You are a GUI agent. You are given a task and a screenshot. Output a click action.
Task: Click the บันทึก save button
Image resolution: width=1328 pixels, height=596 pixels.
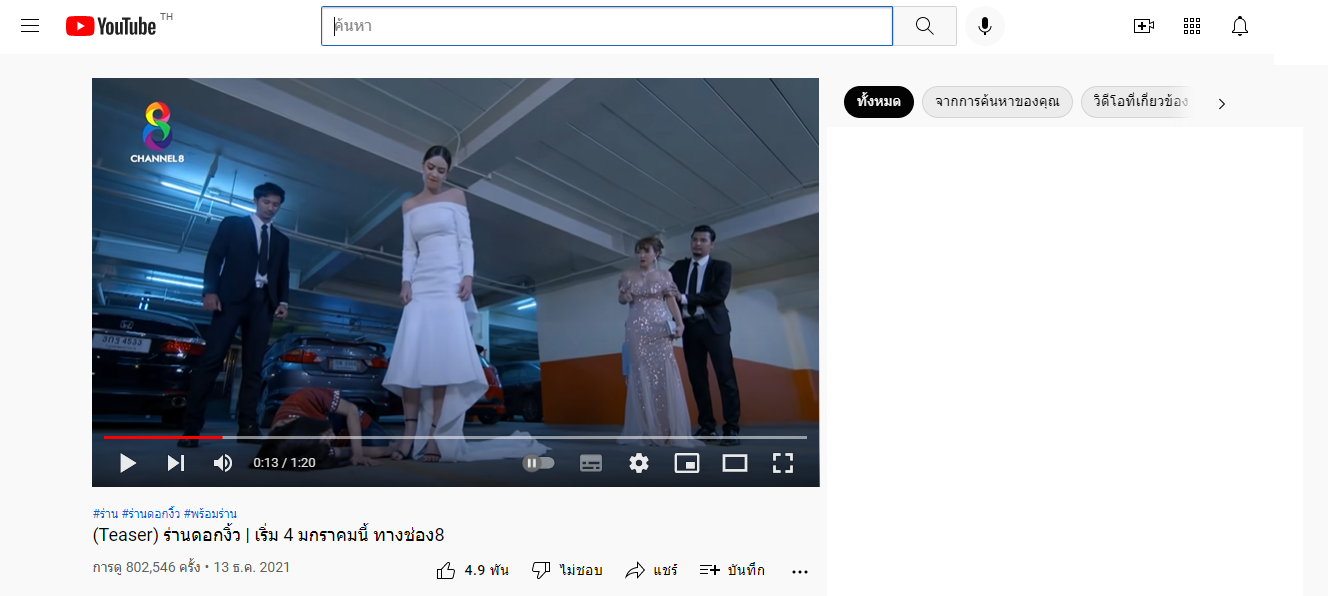click(x=732, y=570)
